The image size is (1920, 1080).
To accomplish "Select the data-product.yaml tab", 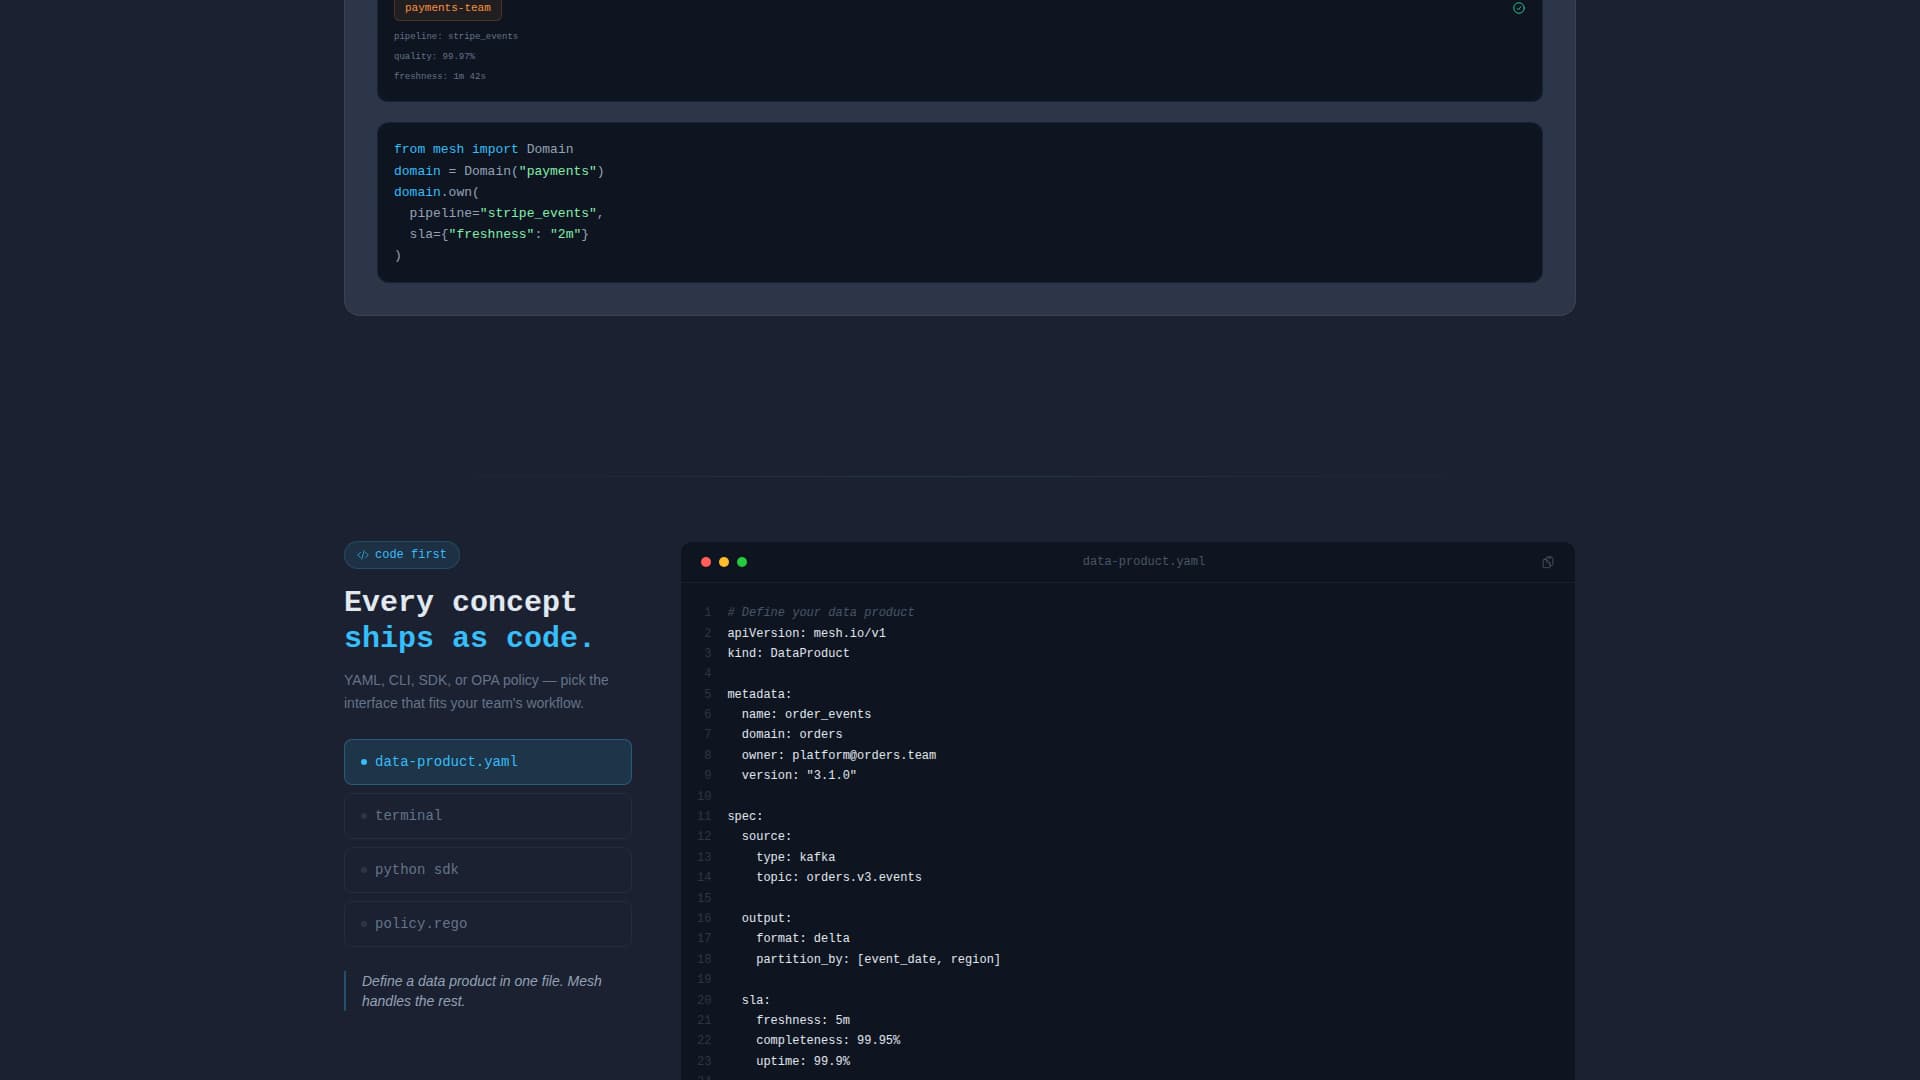I will [488, 762].
